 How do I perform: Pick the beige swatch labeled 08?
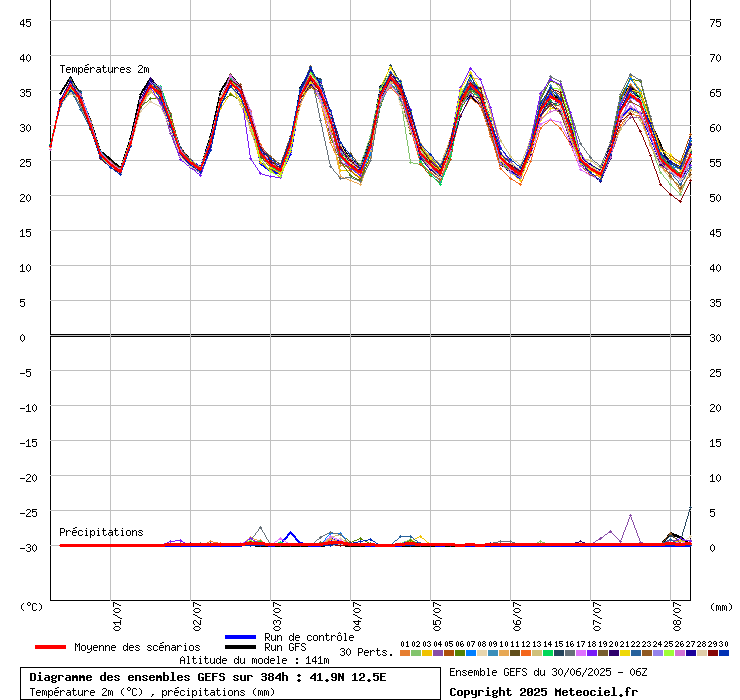coord(481,653)
